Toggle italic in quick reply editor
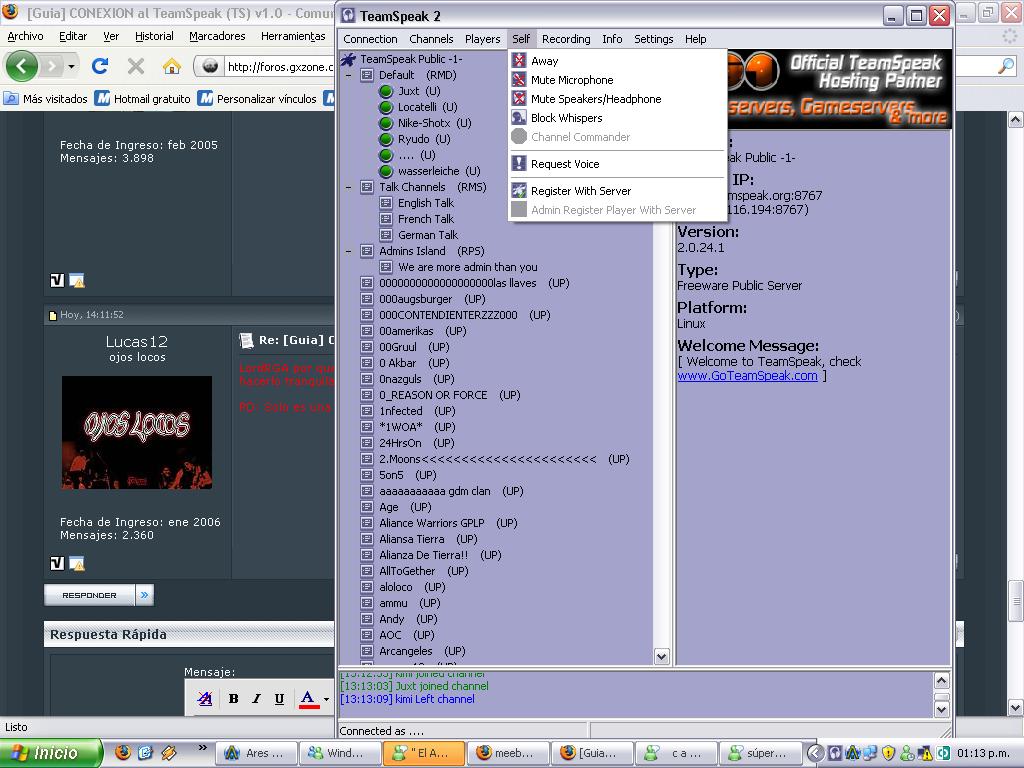Viewport: 1024px width, 768px height. click(x=256, y=699)
